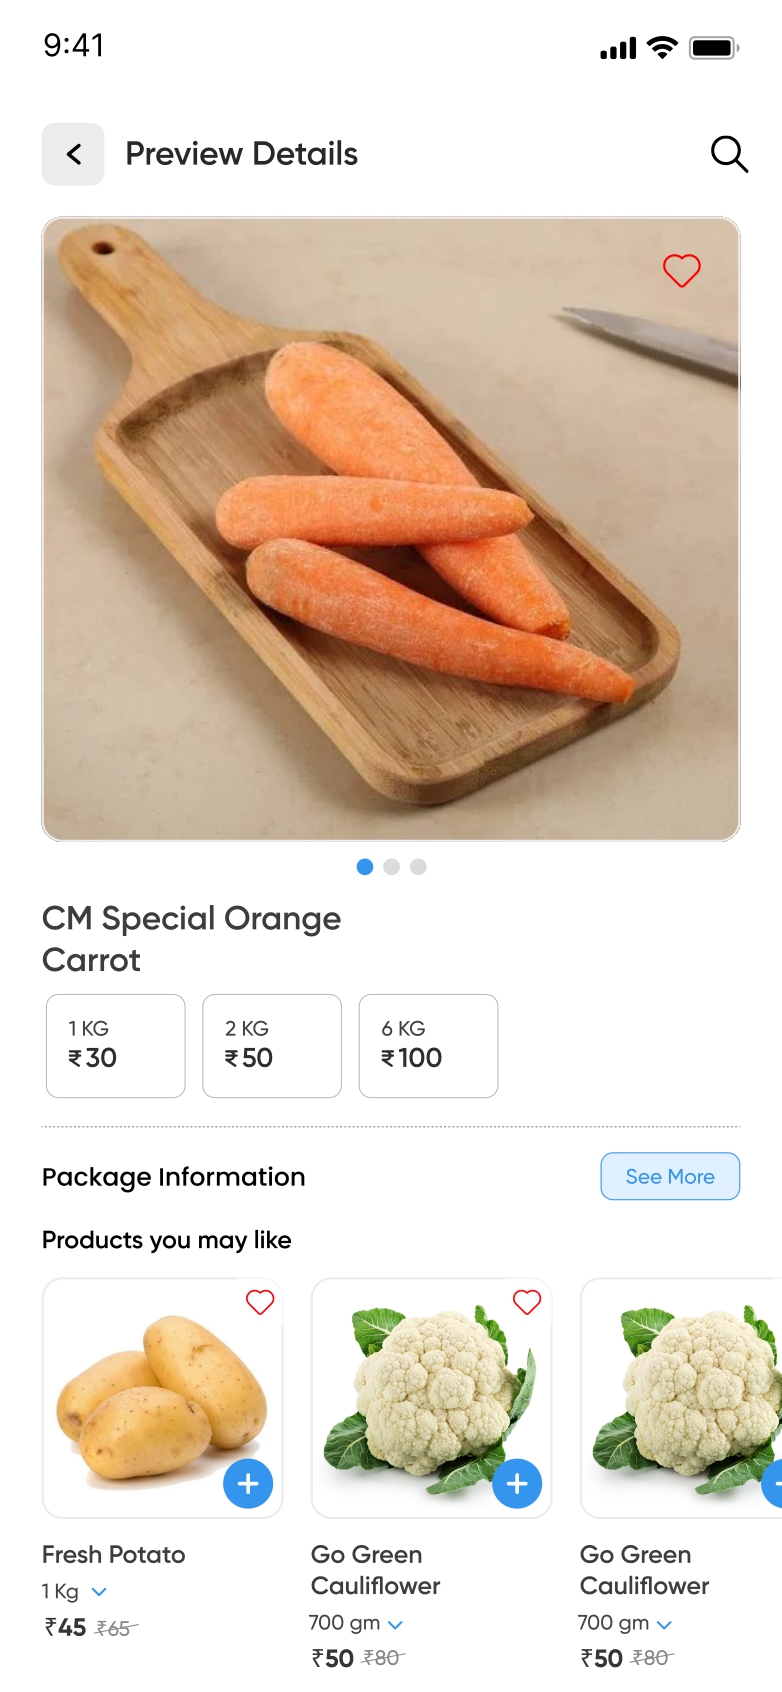Select the 2 KG ₹50 option

(x=272, y=1045)
